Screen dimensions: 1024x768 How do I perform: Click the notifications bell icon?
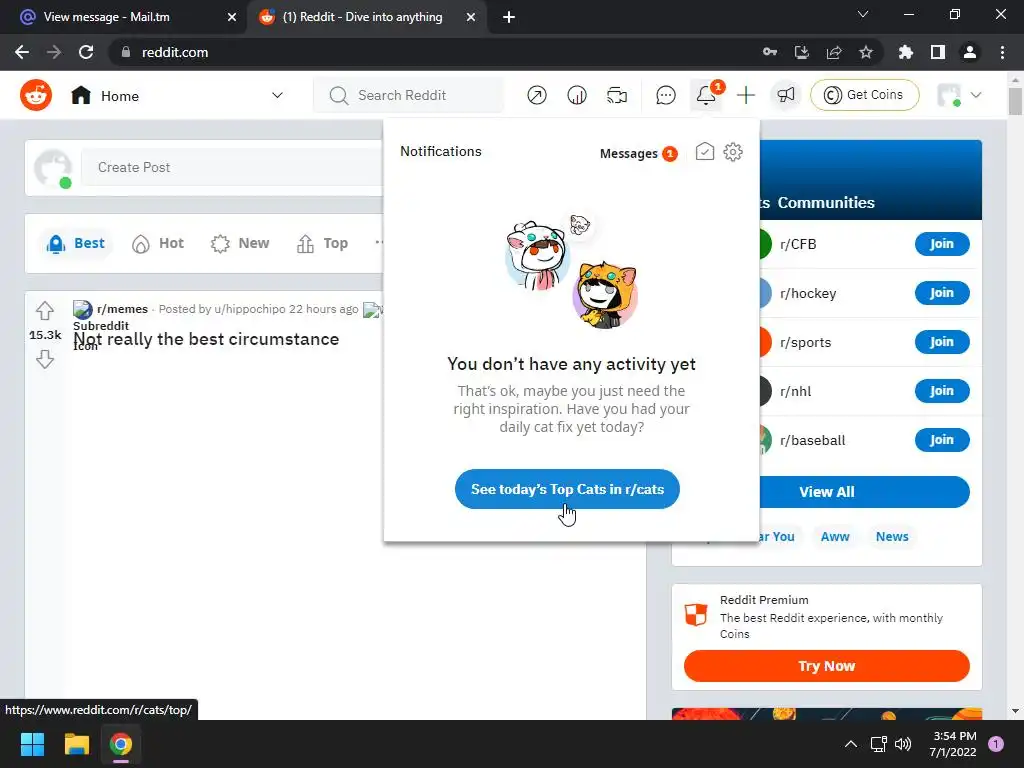[706, 95]
